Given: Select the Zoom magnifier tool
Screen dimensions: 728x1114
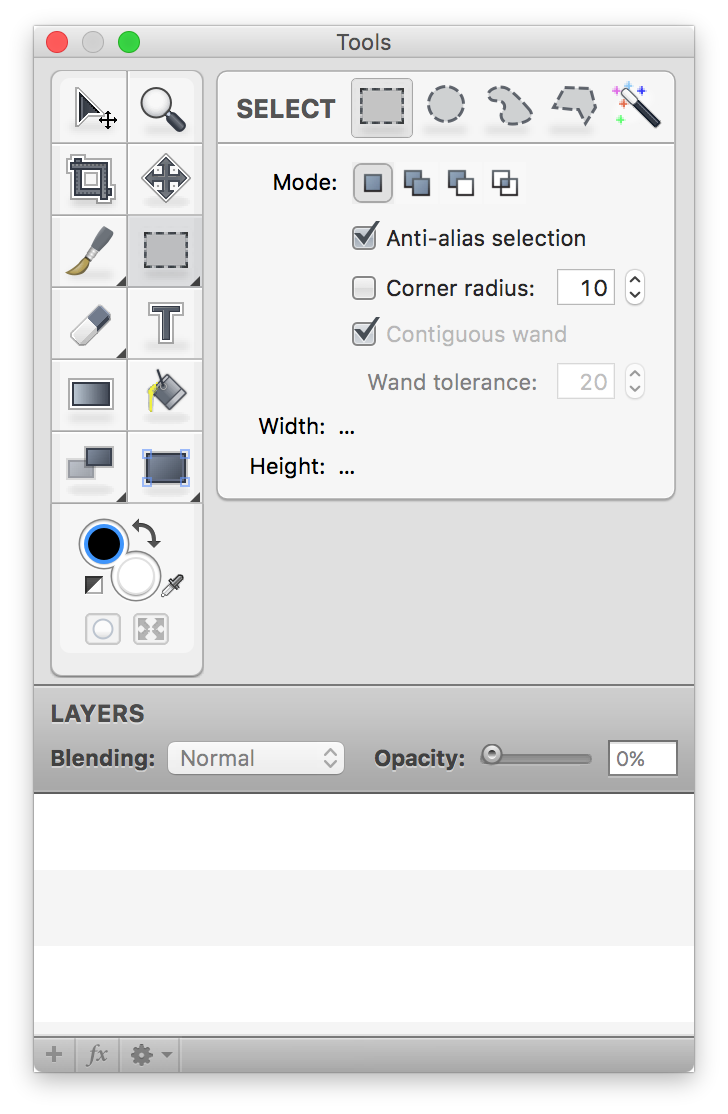Looking at the screenshot, I should [x=165, y=108].
